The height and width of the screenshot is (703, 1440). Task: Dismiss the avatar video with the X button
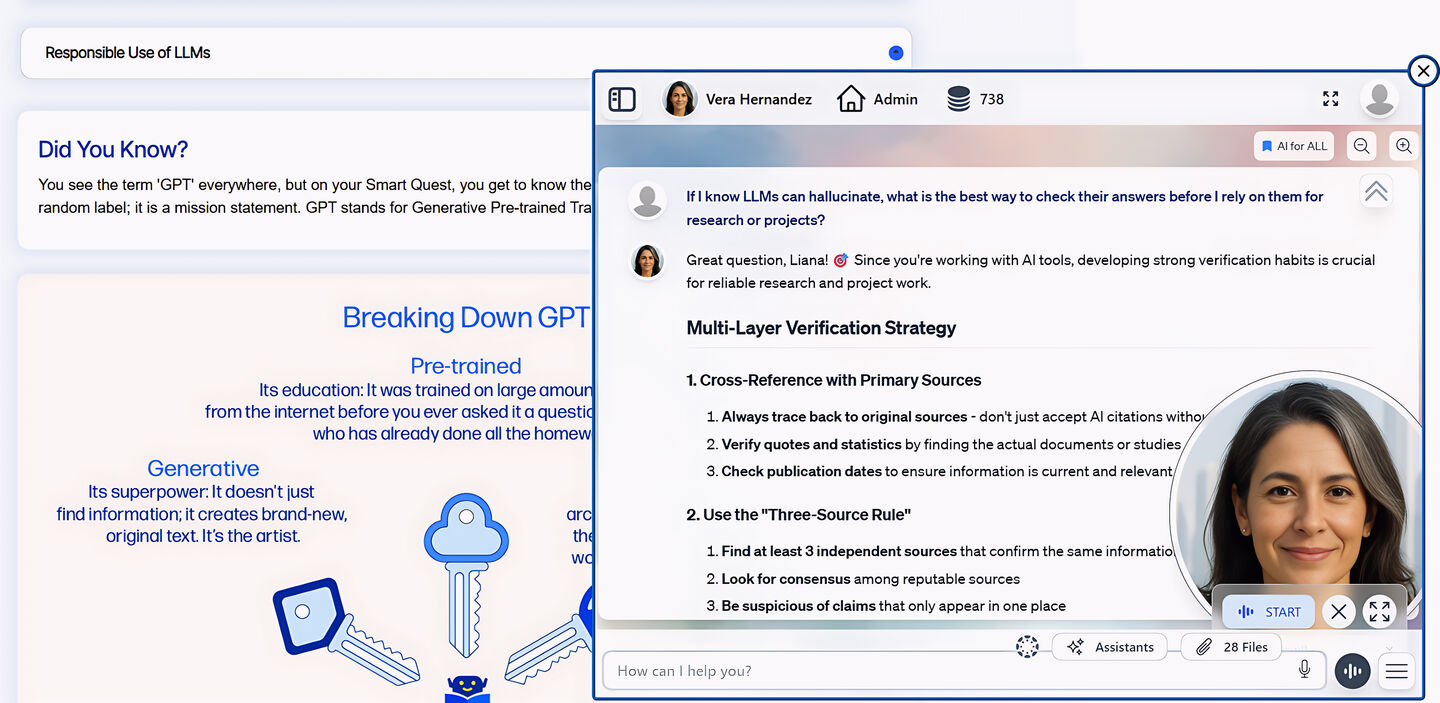pos(1338,612)
